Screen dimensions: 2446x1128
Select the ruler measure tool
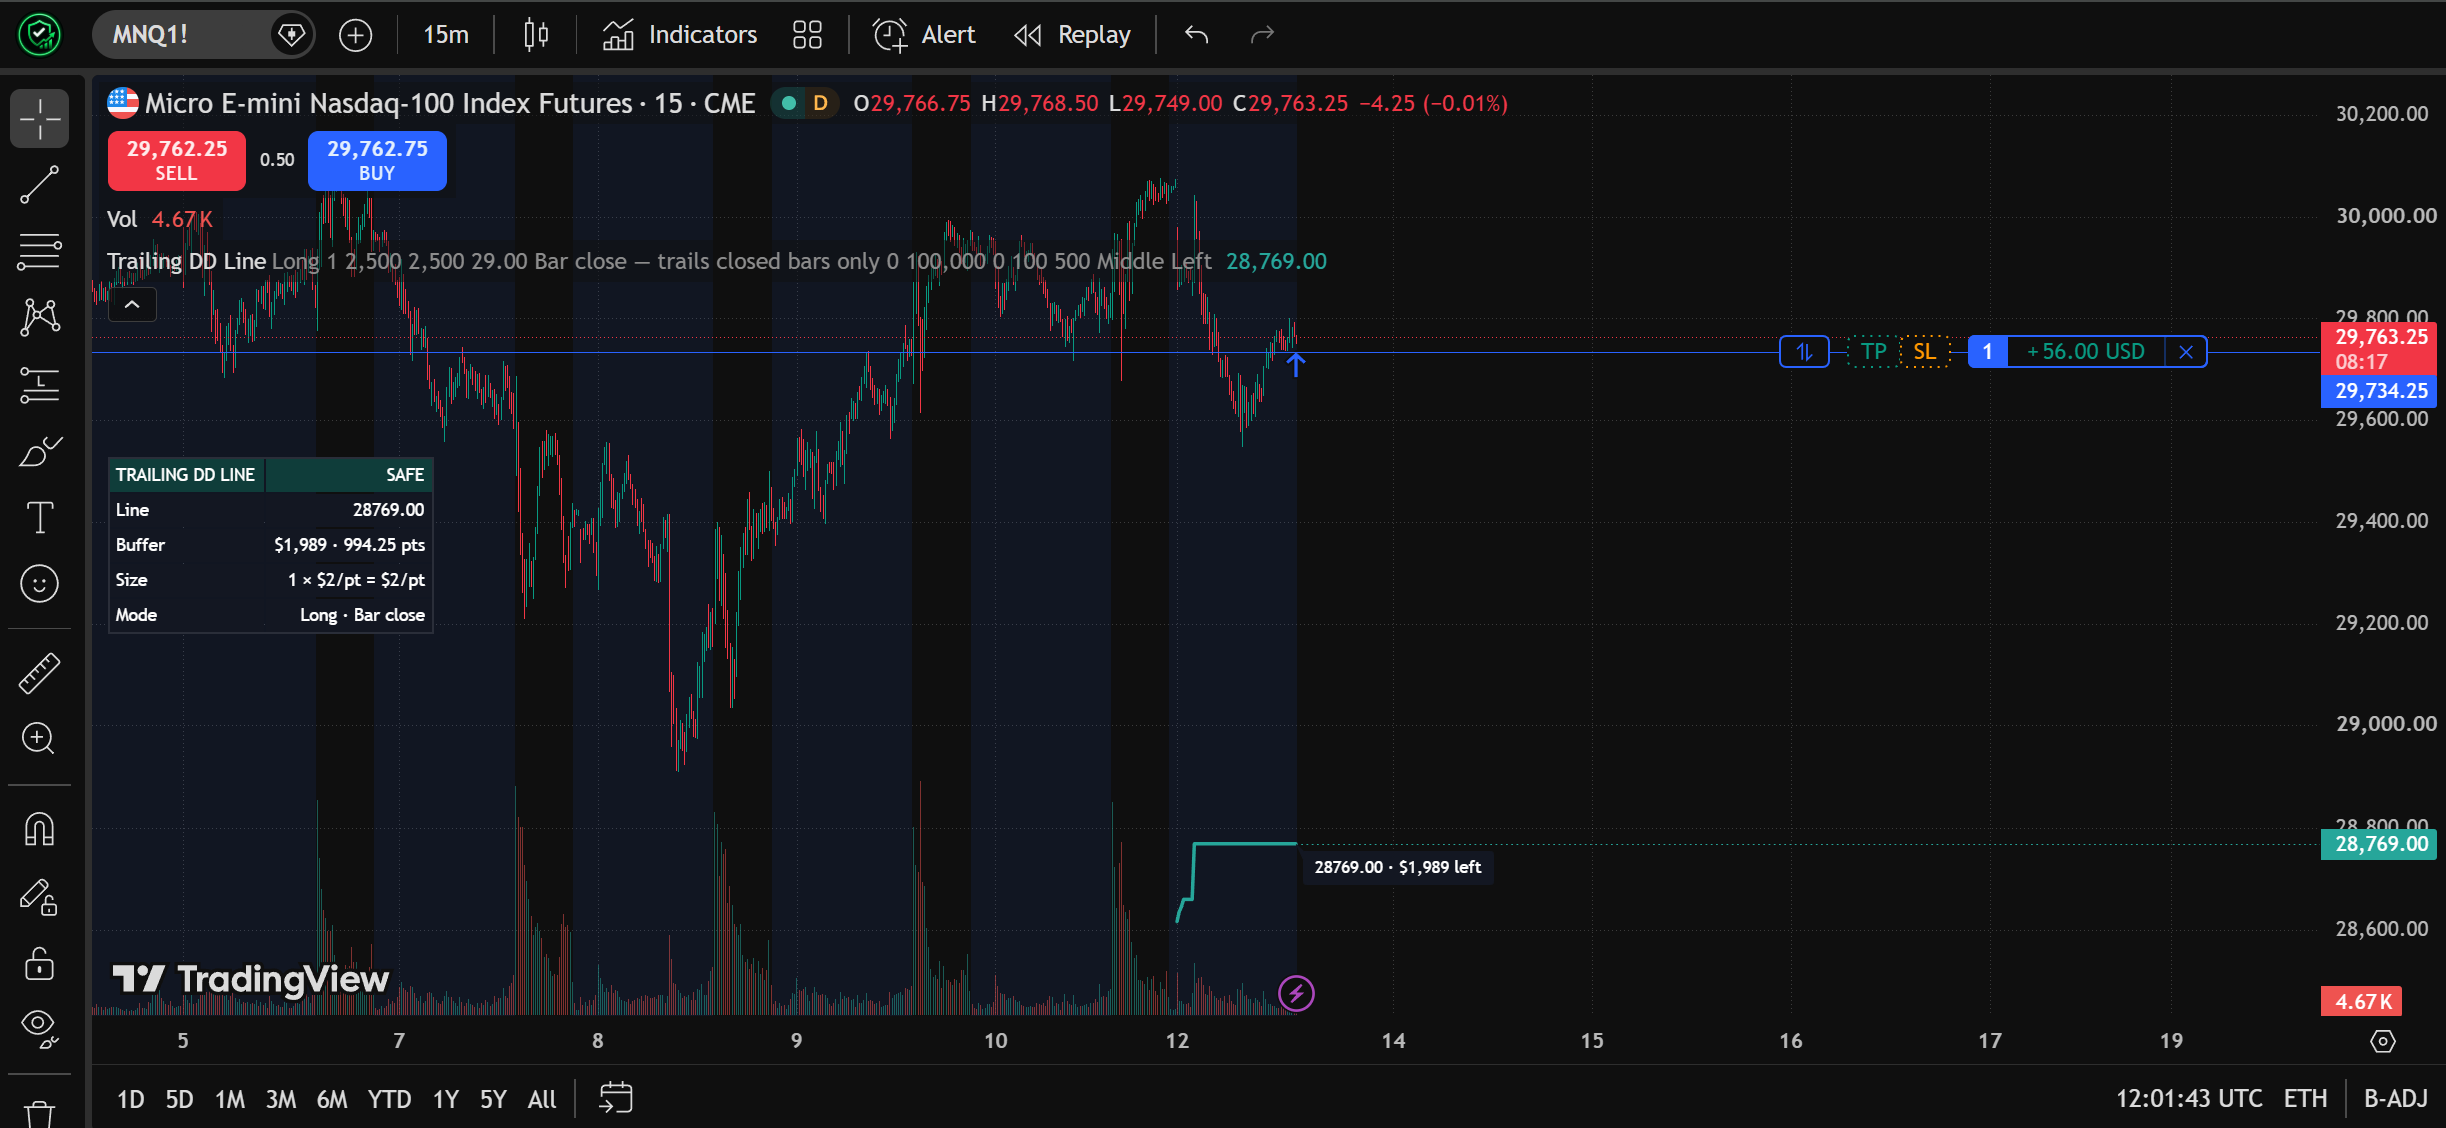(40, 673)
